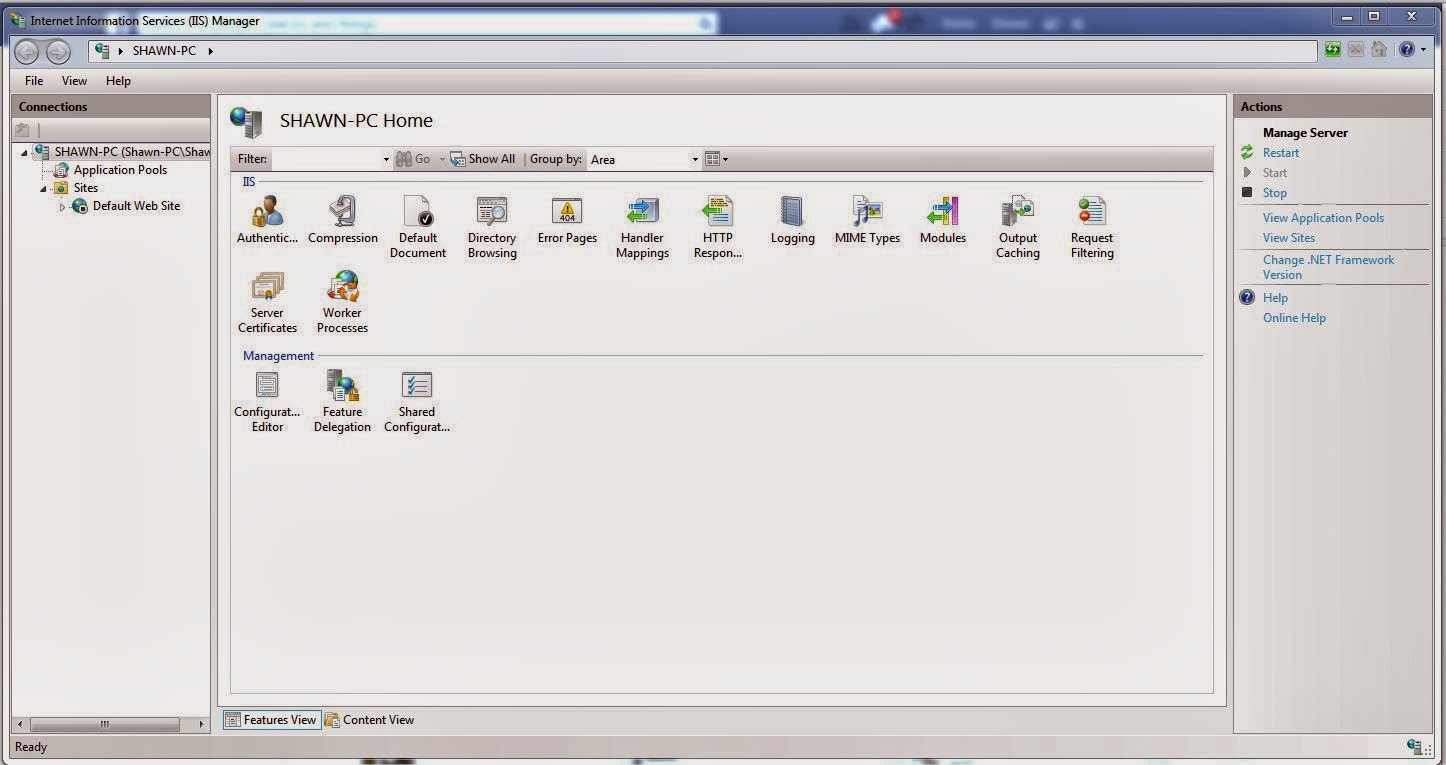Open Directory Browsing settings
The image size is (1446, 765).
click(492, 228)
